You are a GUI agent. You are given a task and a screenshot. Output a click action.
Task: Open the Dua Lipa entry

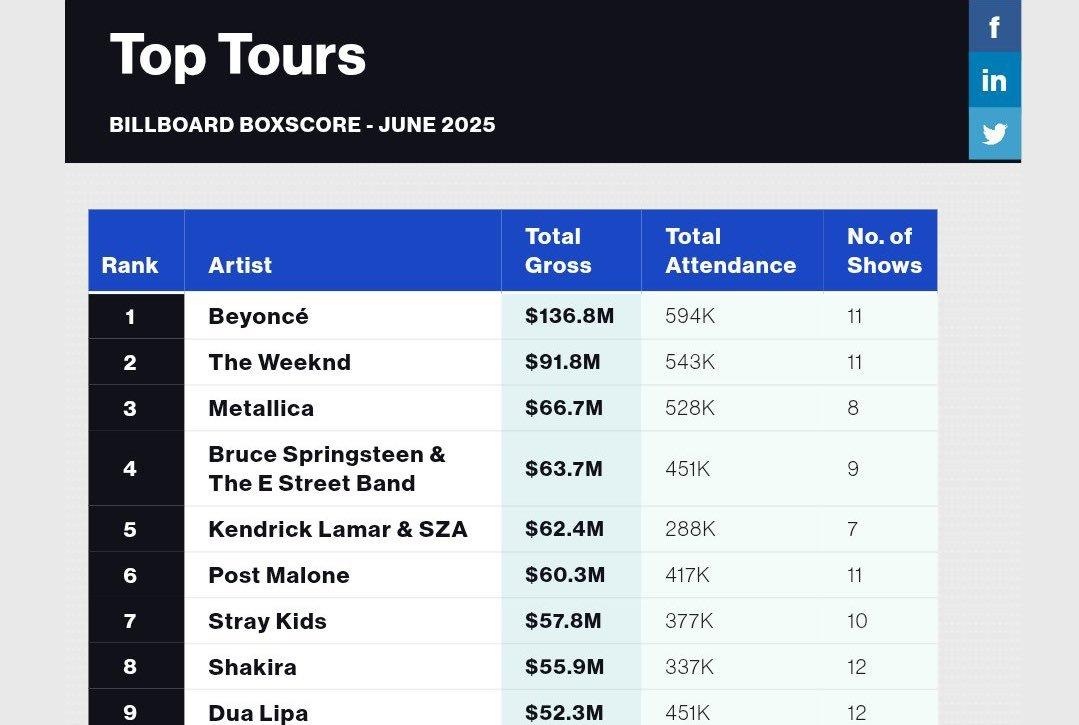click(258, 713)
